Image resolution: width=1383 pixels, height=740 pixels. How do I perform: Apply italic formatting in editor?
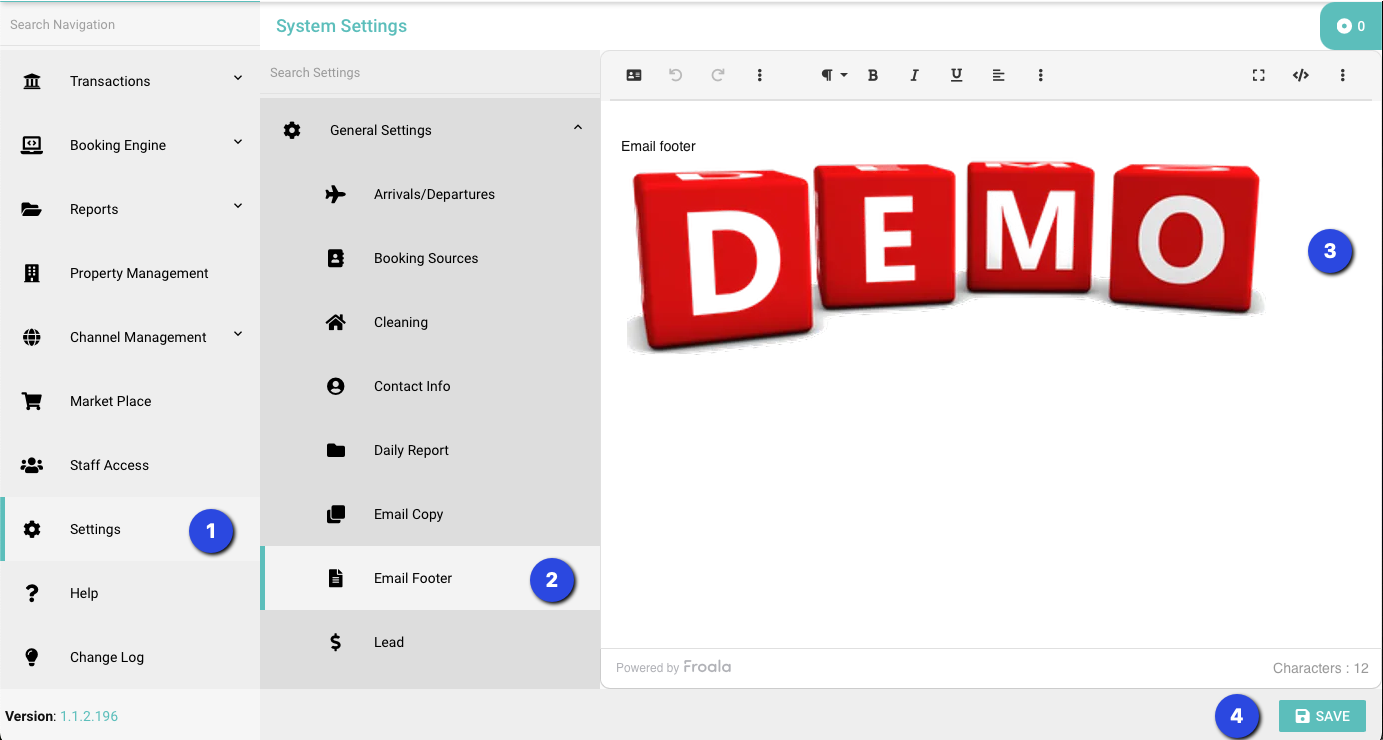coord(914,75)
